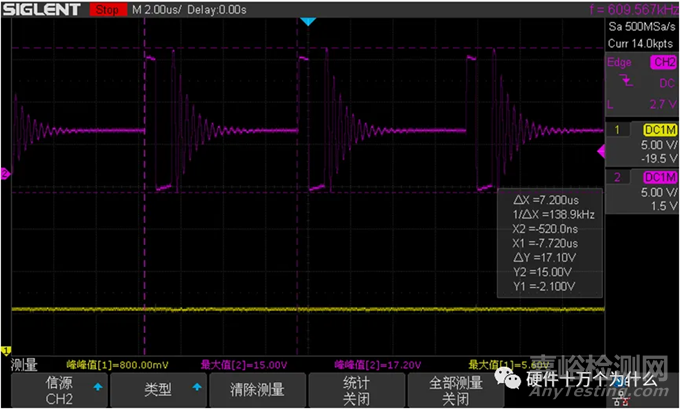The height and width of the screenshot is (409, 680).
Task: Click the cursor readout box showing ΔX=7.200us
Action: pos(549,242)
